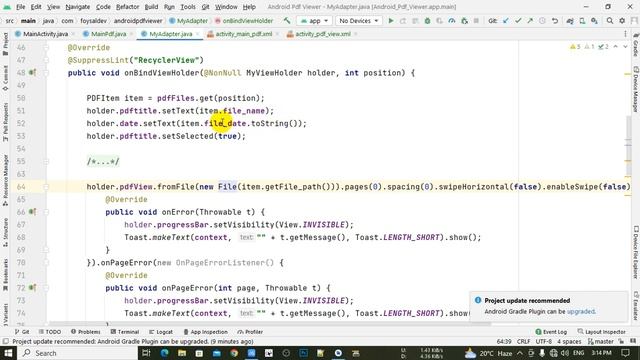Open UTF-8 encoding selector in status bar
This screenshot has height=360, width=640.
pyautogui.click(x=543, y=341)
